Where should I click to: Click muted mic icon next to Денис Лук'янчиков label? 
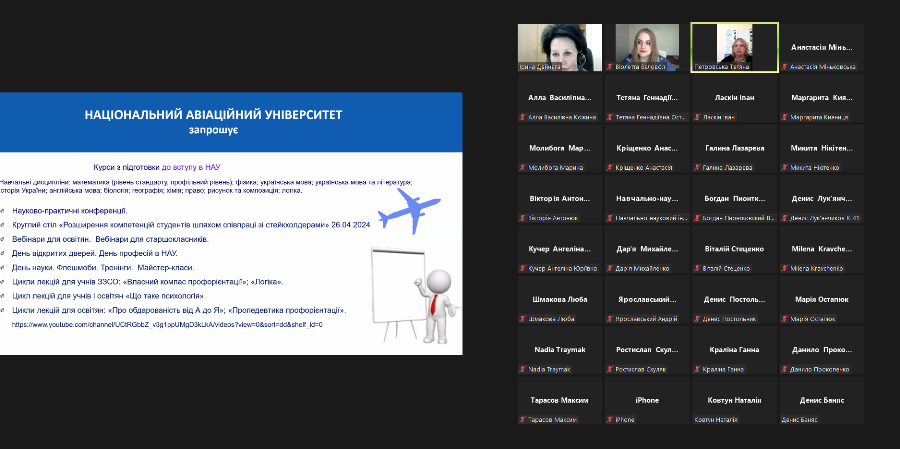[x=785, y=218]
